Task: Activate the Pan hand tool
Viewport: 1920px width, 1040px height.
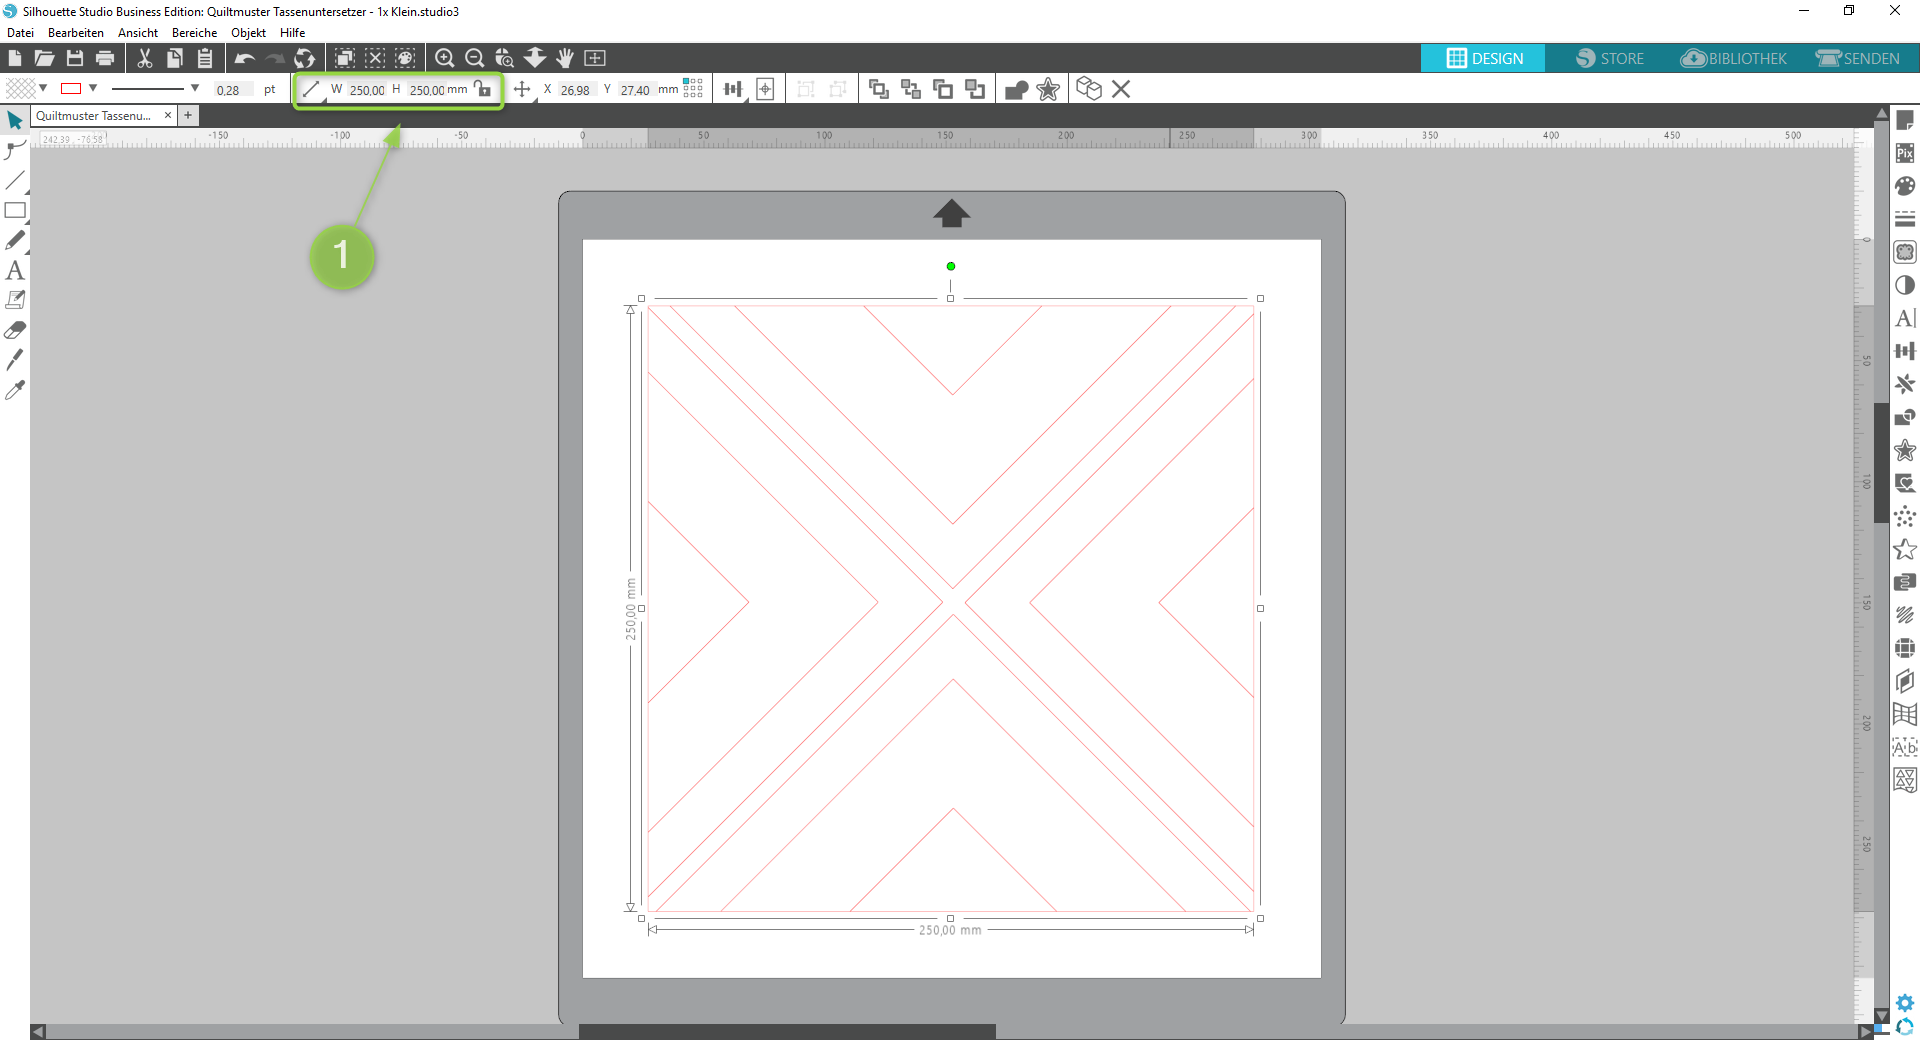Action: (565, 58)
